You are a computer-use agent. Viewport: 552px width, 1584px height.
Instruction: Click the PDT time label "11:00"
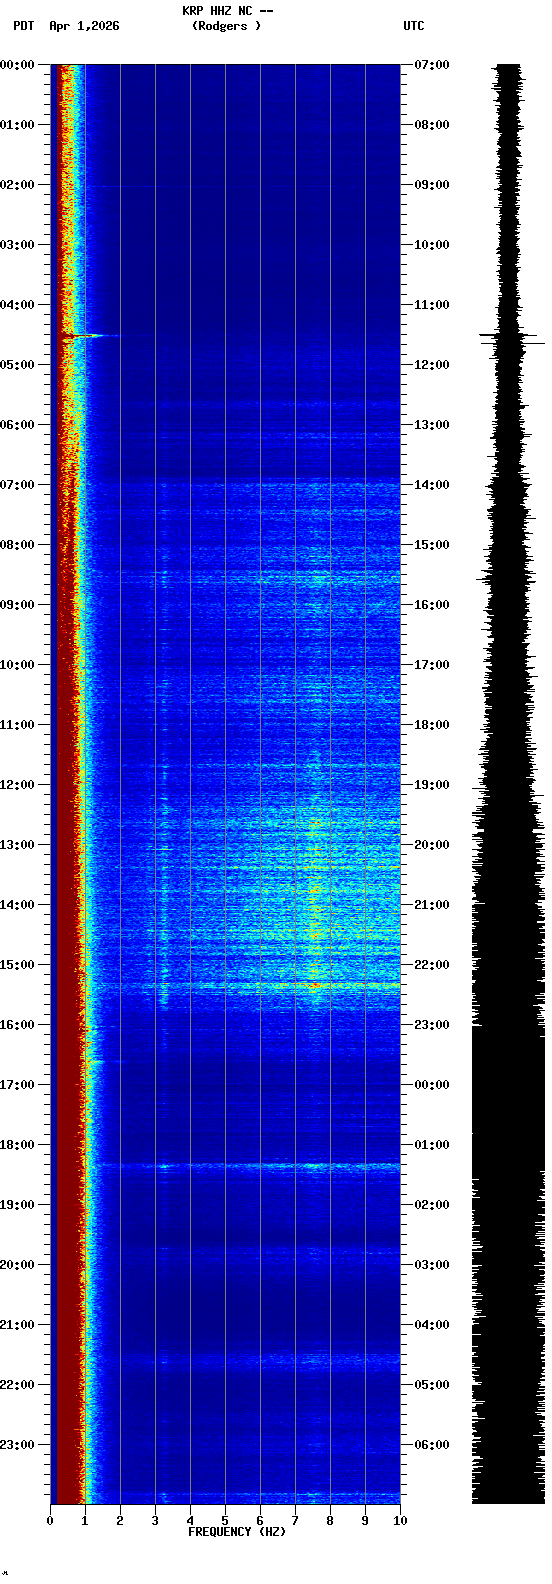click(17, 725)
